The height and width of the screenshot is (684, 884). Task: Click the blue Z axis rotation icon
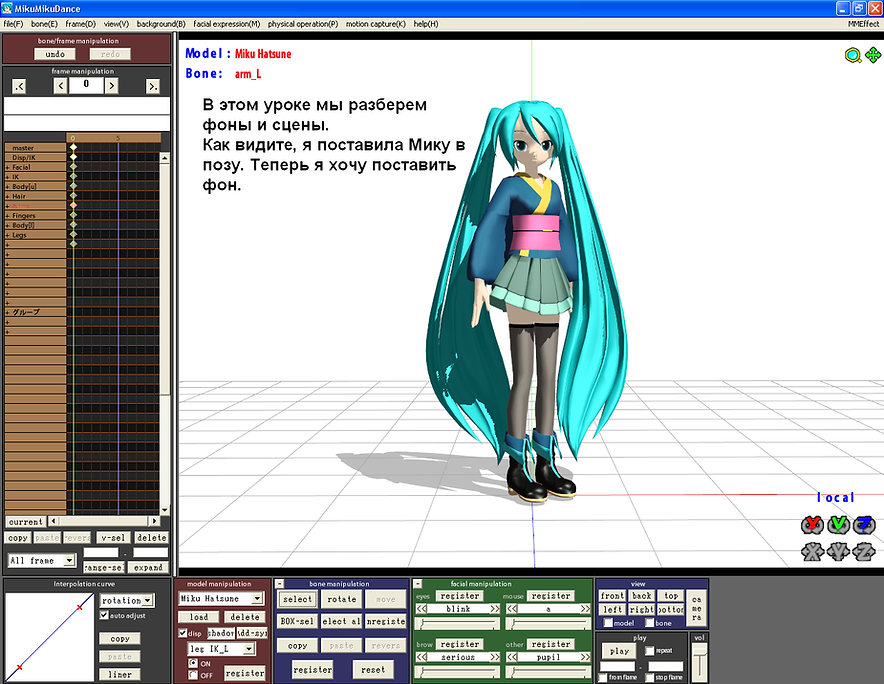click(x=864, y=525)
